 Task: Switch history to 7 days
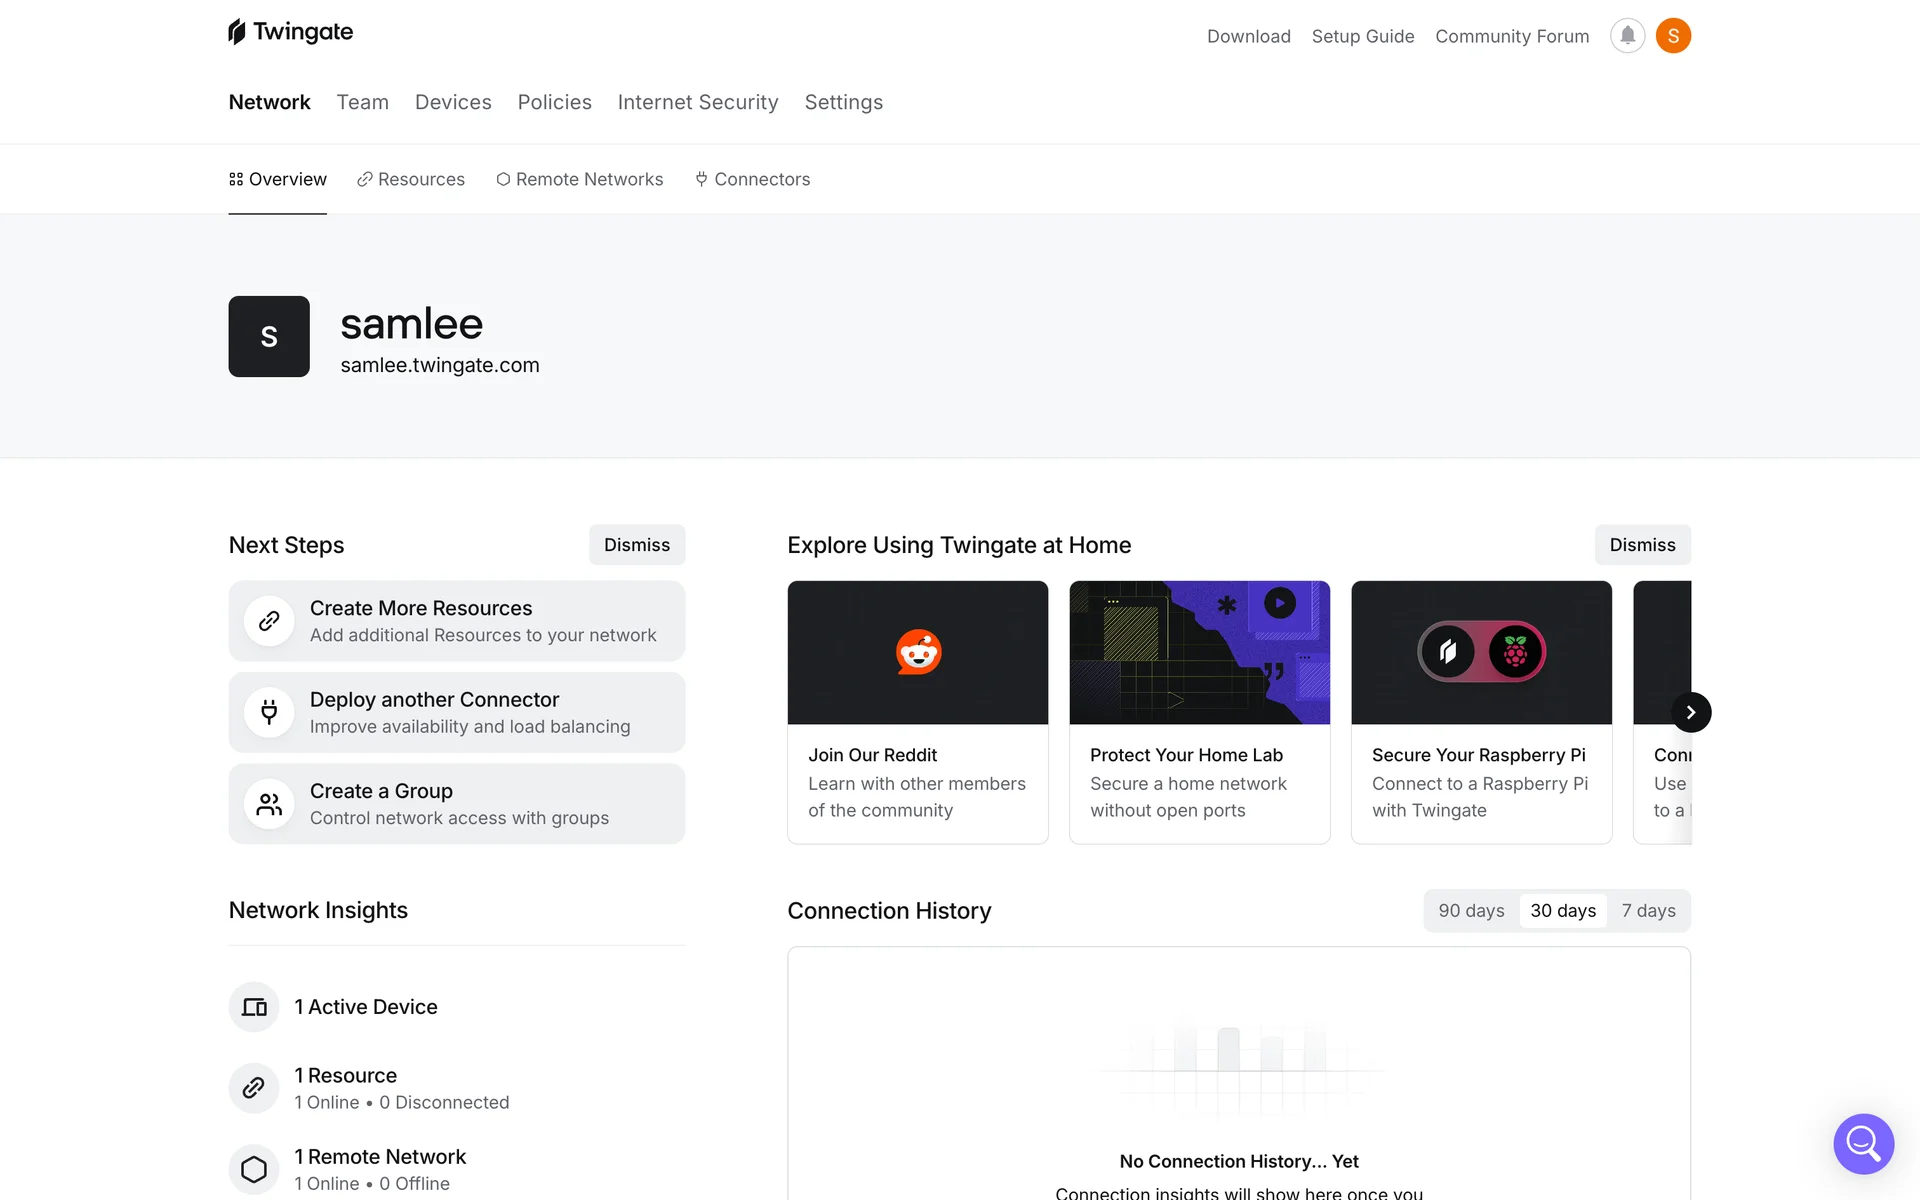(1648, 911)
